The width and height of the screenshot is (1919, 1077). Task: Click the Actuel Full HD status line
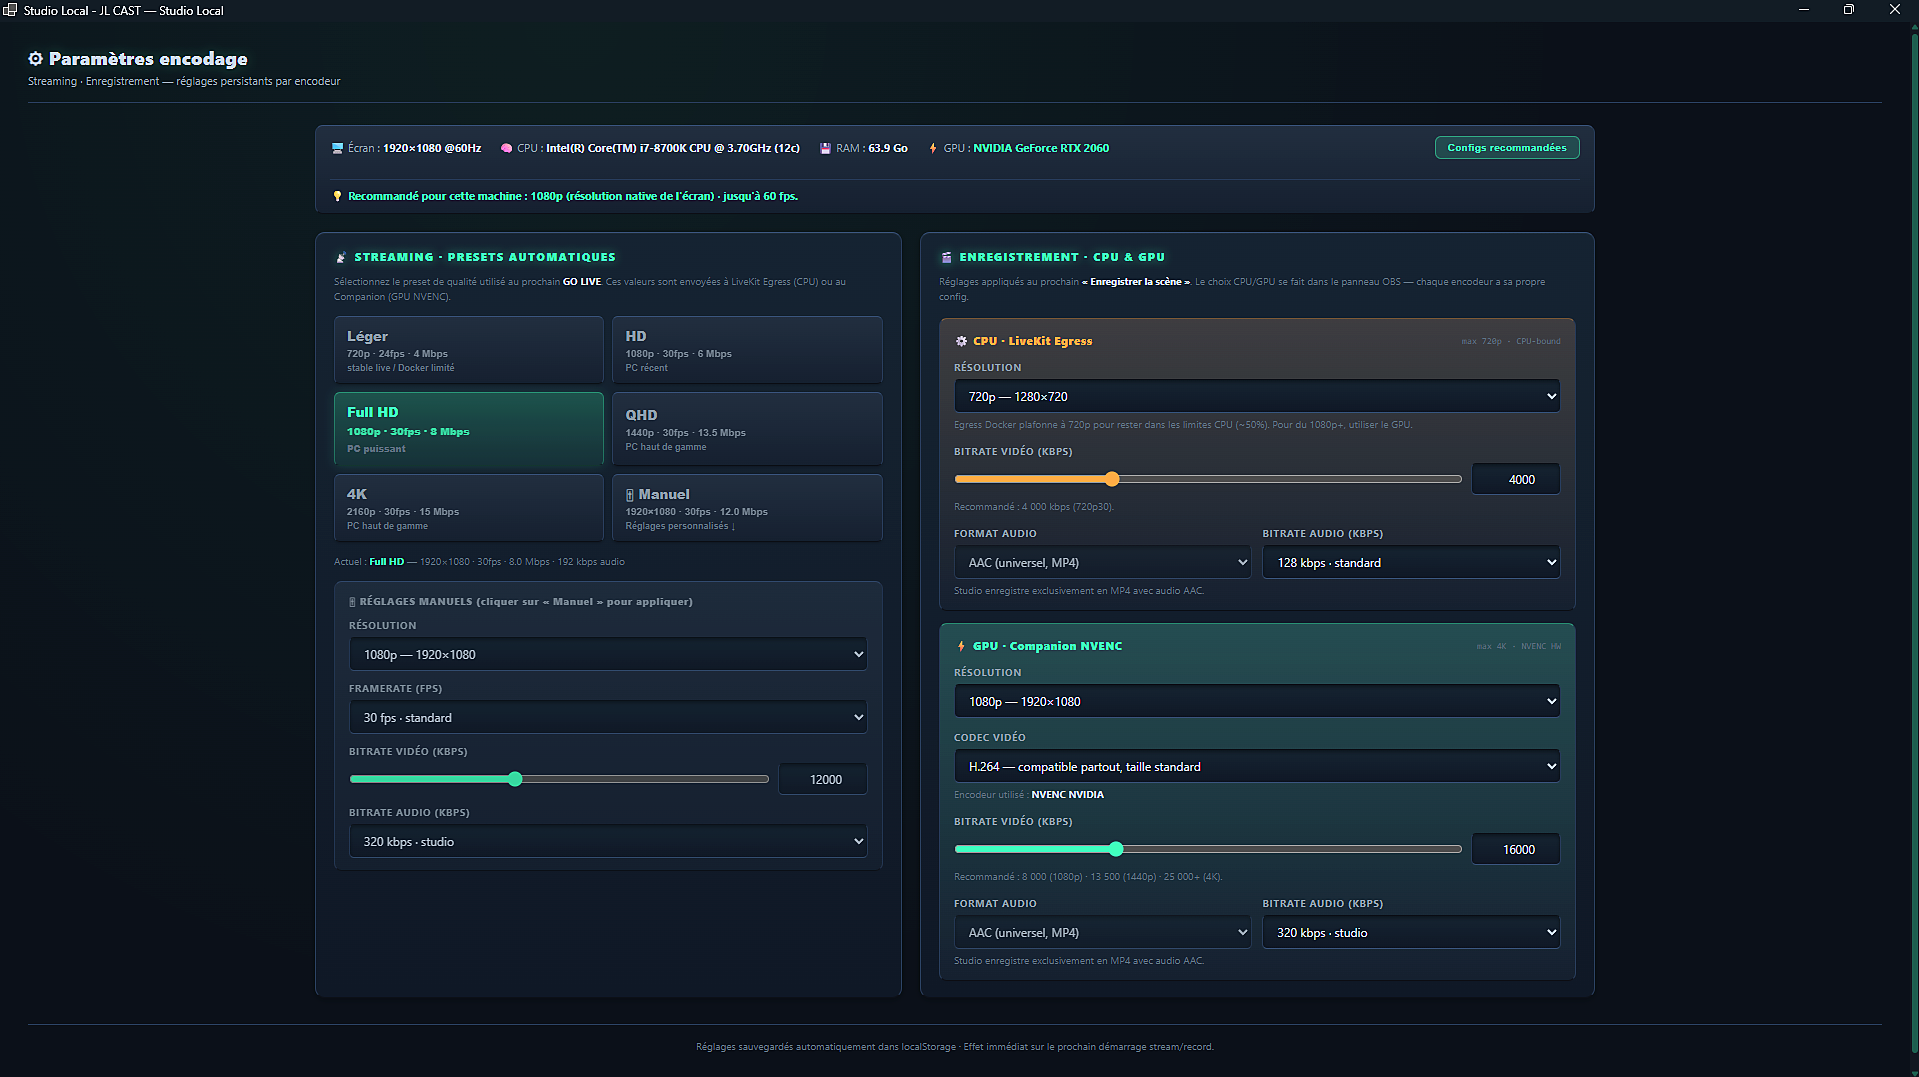479,562
